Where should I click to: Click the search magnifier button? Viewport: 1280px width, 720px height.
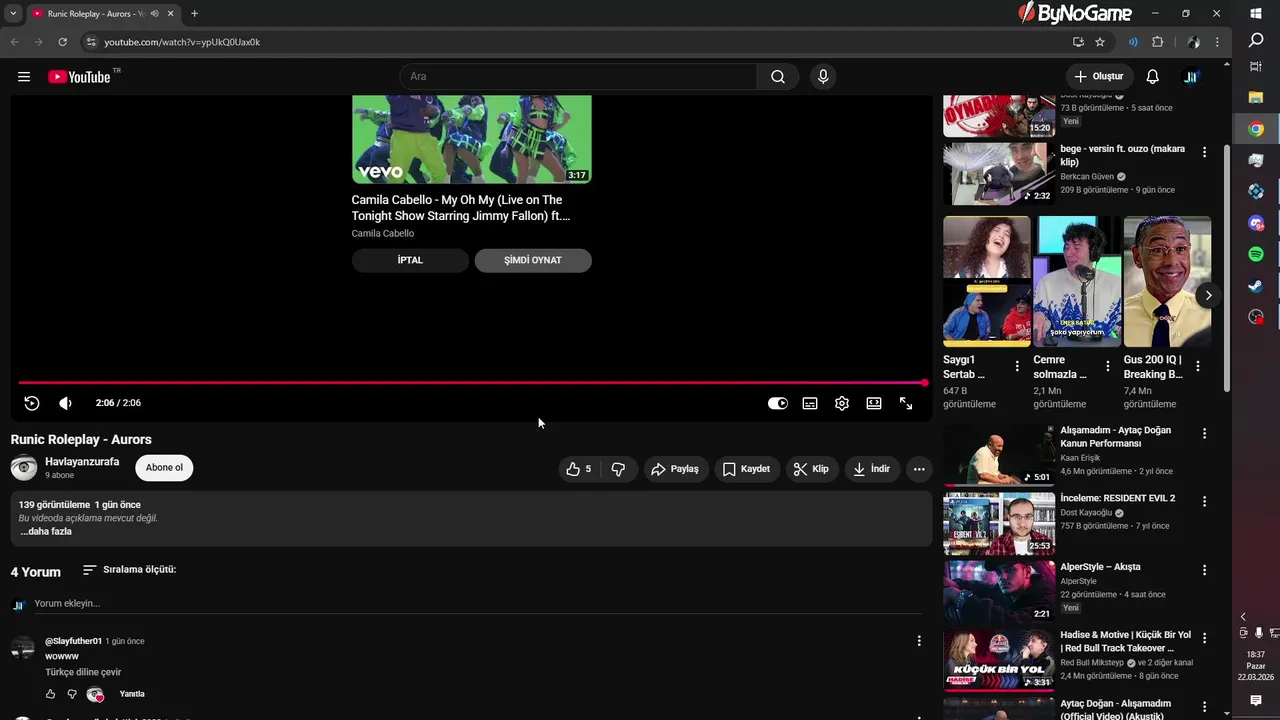pos(778,77)
